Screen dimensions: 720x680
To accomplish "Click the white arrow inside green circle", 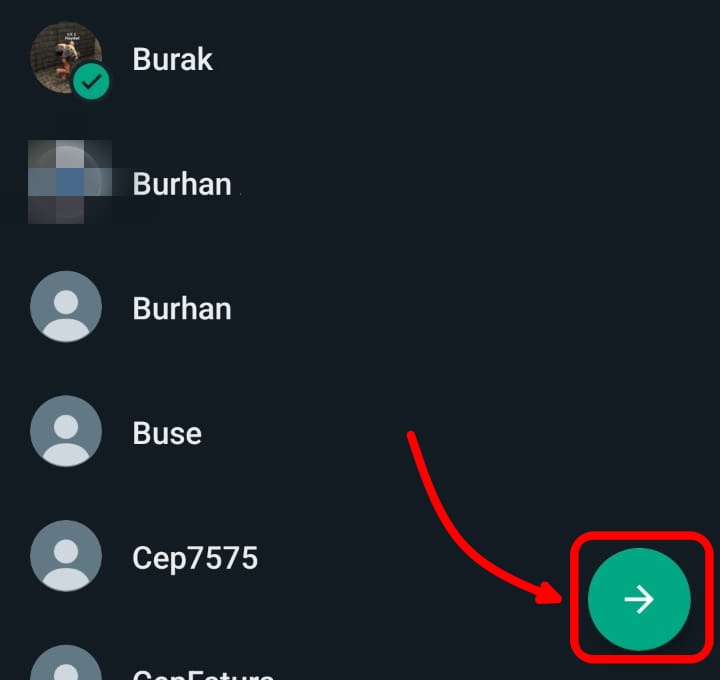I will coord(639,599).
